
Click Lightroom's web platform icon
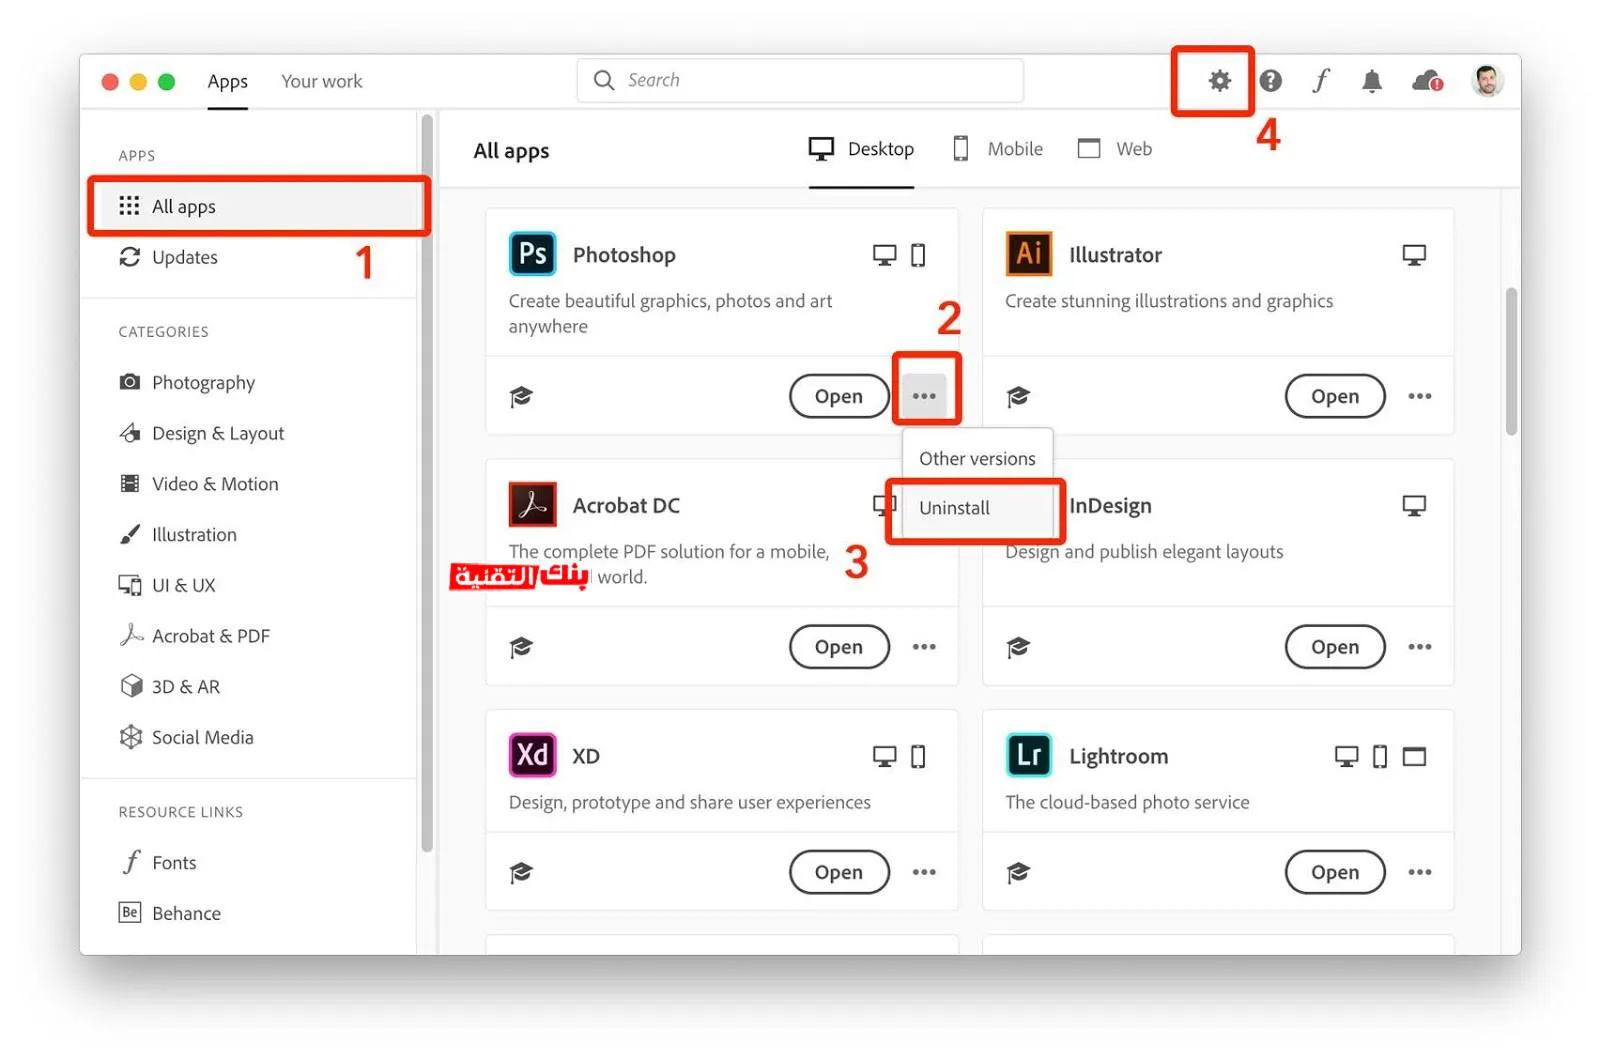[1414, 757]
